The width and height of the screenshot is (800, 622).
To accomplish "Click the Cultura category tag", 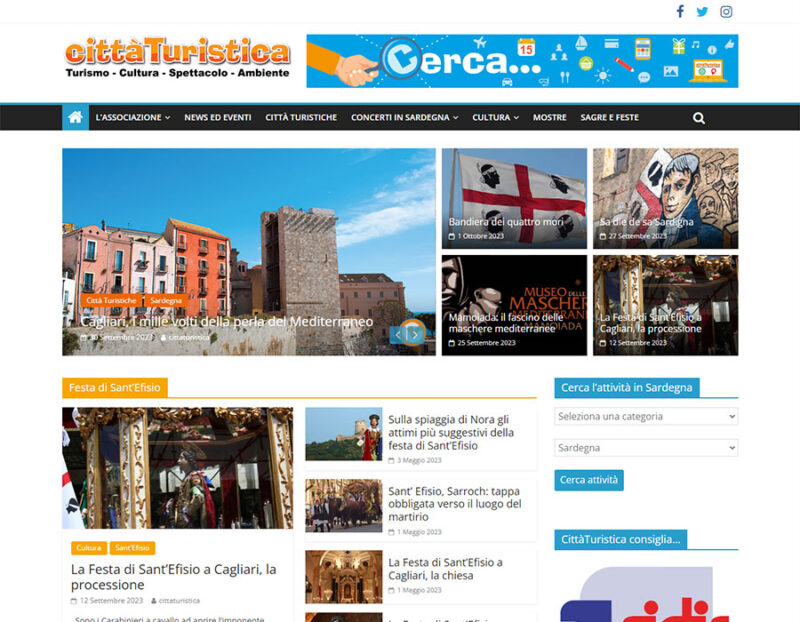I will coord(87,548).
